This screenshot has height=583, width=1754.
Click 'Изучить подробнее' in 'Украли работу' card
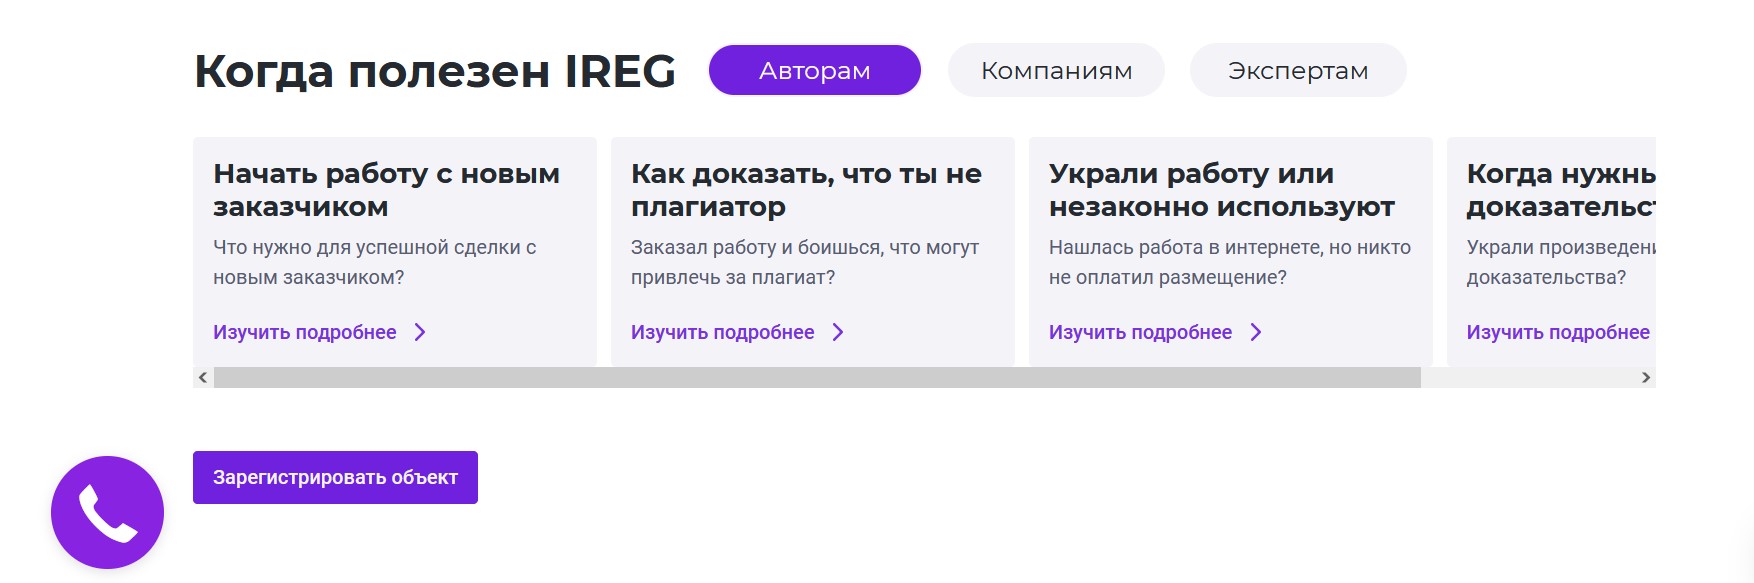coord(1140,332)
